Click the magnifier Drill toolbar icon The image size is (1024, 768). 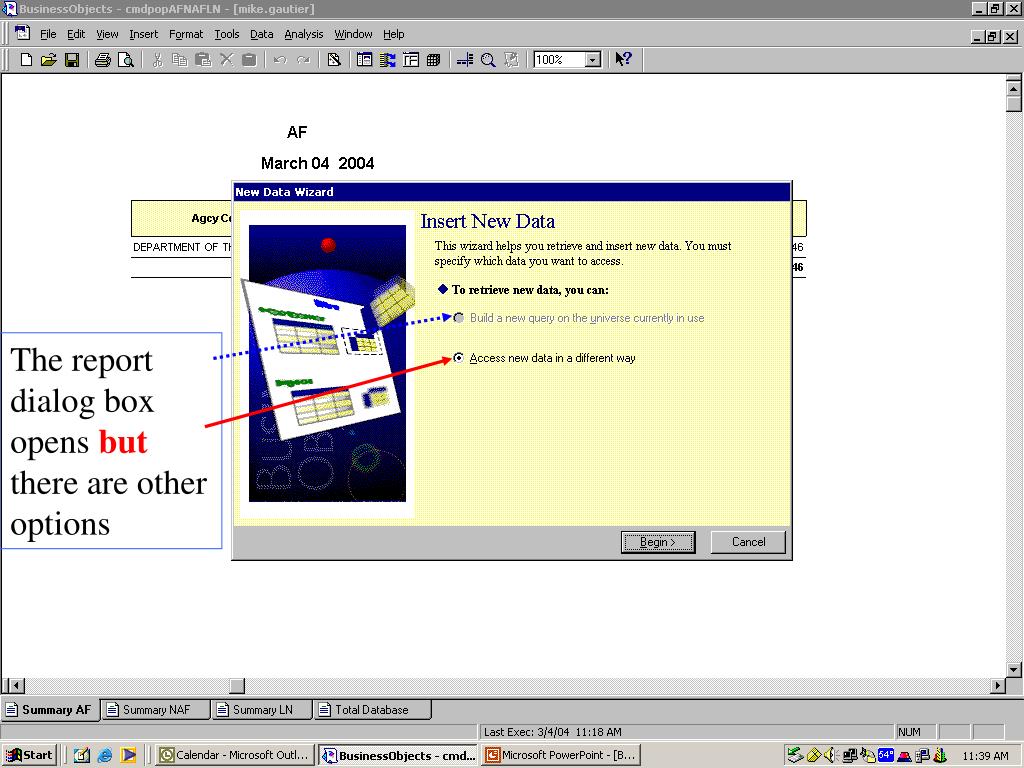(x=488, y=60)
